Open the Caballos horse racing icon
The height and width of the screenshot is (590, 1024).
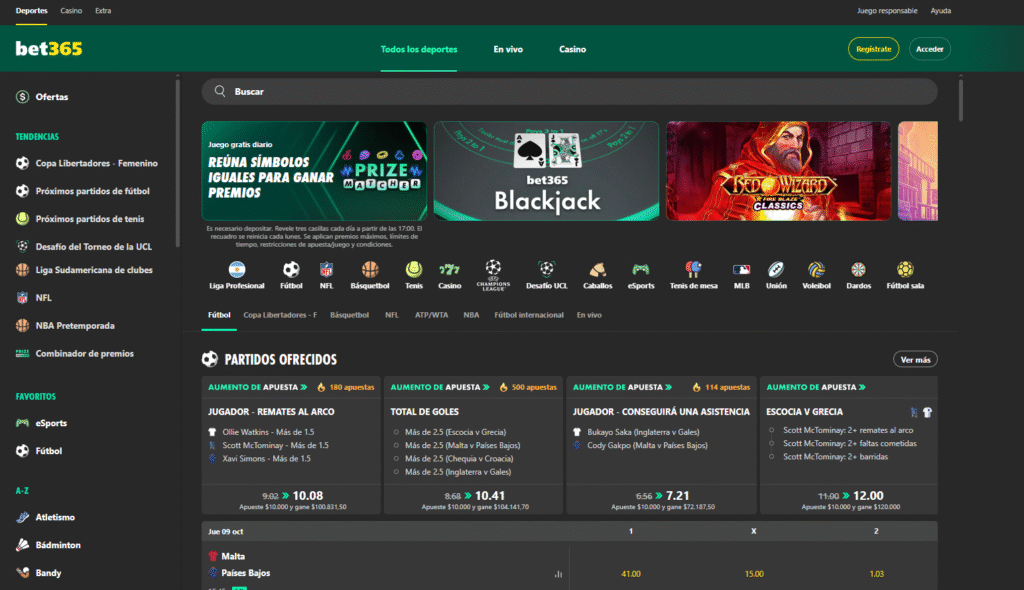(x=597, y=272)
